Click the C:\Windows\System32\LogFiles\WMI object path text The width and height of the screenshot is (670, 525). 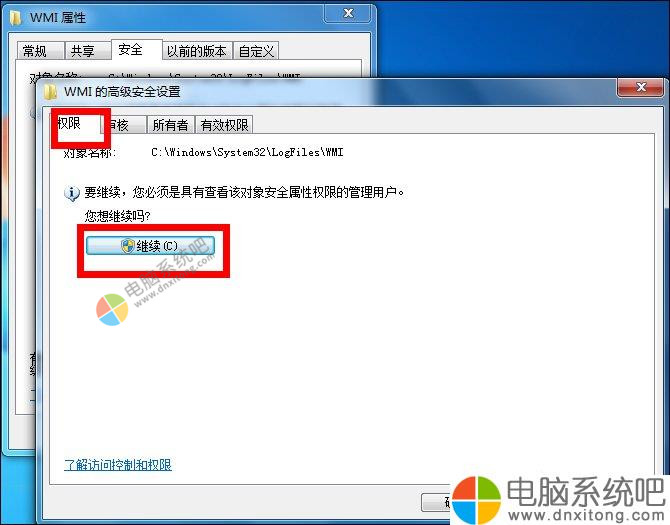[247, 152]
